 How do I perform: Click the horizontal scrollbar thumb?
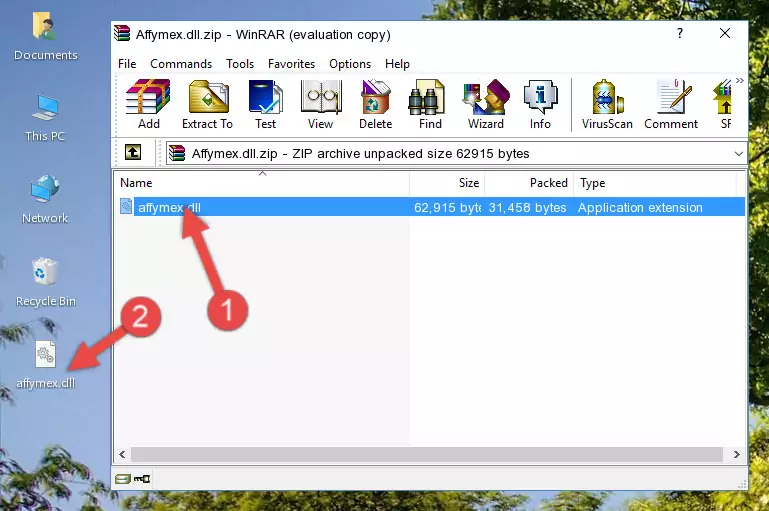tap(427, 454)
